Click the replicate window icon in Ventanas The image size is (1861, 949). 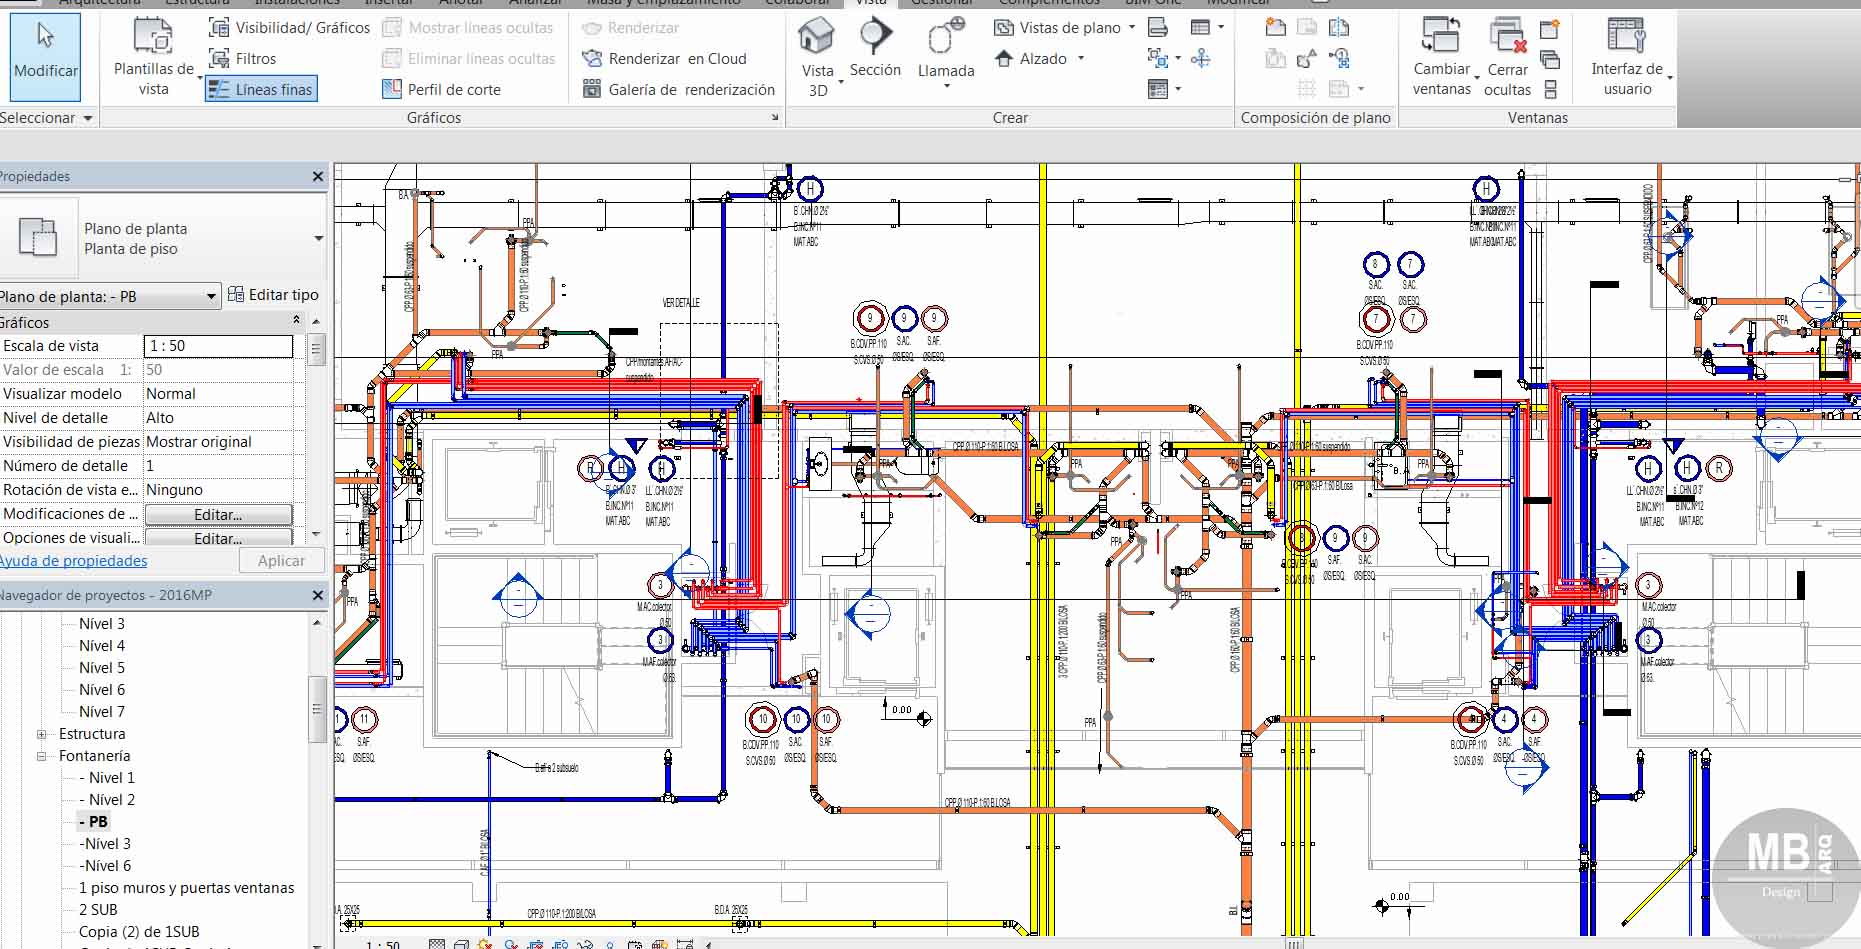(x=1550, y=29)
